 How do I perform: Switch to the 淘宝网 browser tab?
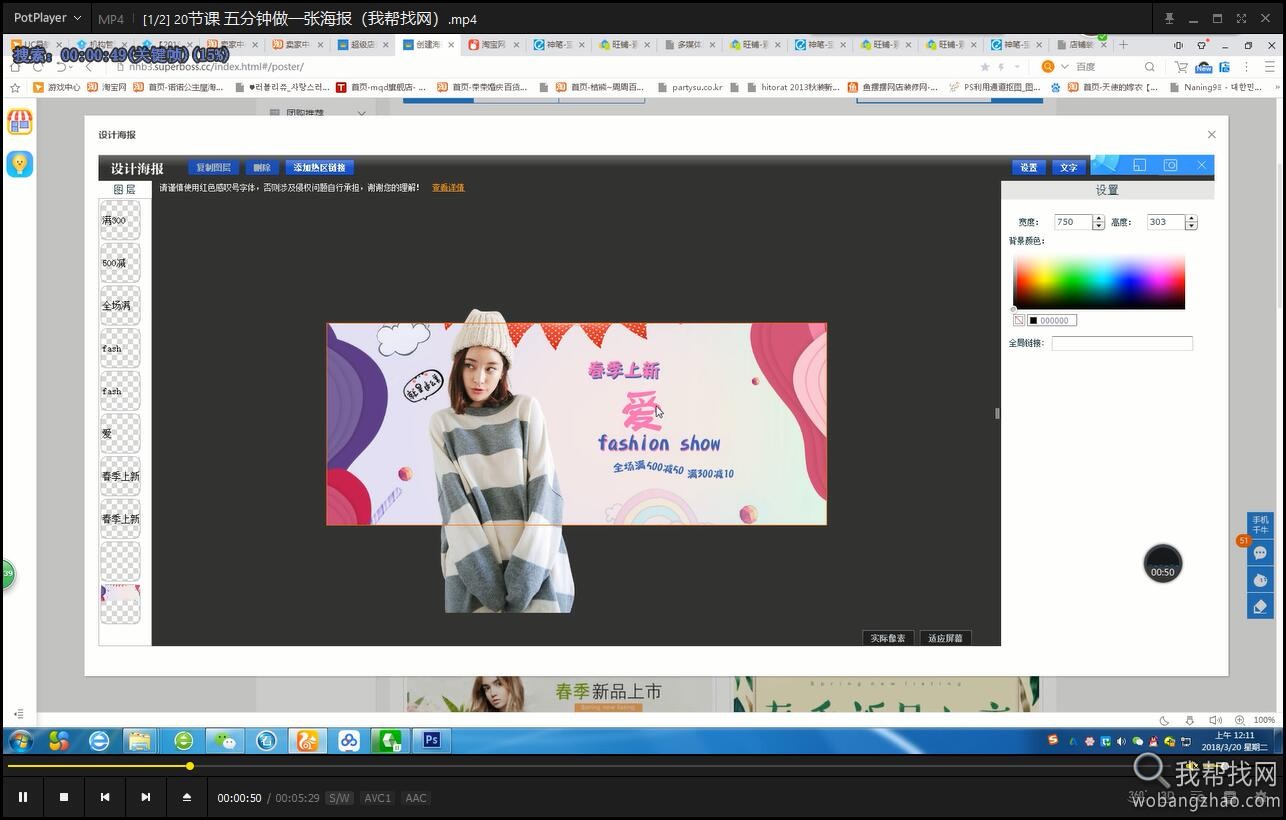pos(494,45)
